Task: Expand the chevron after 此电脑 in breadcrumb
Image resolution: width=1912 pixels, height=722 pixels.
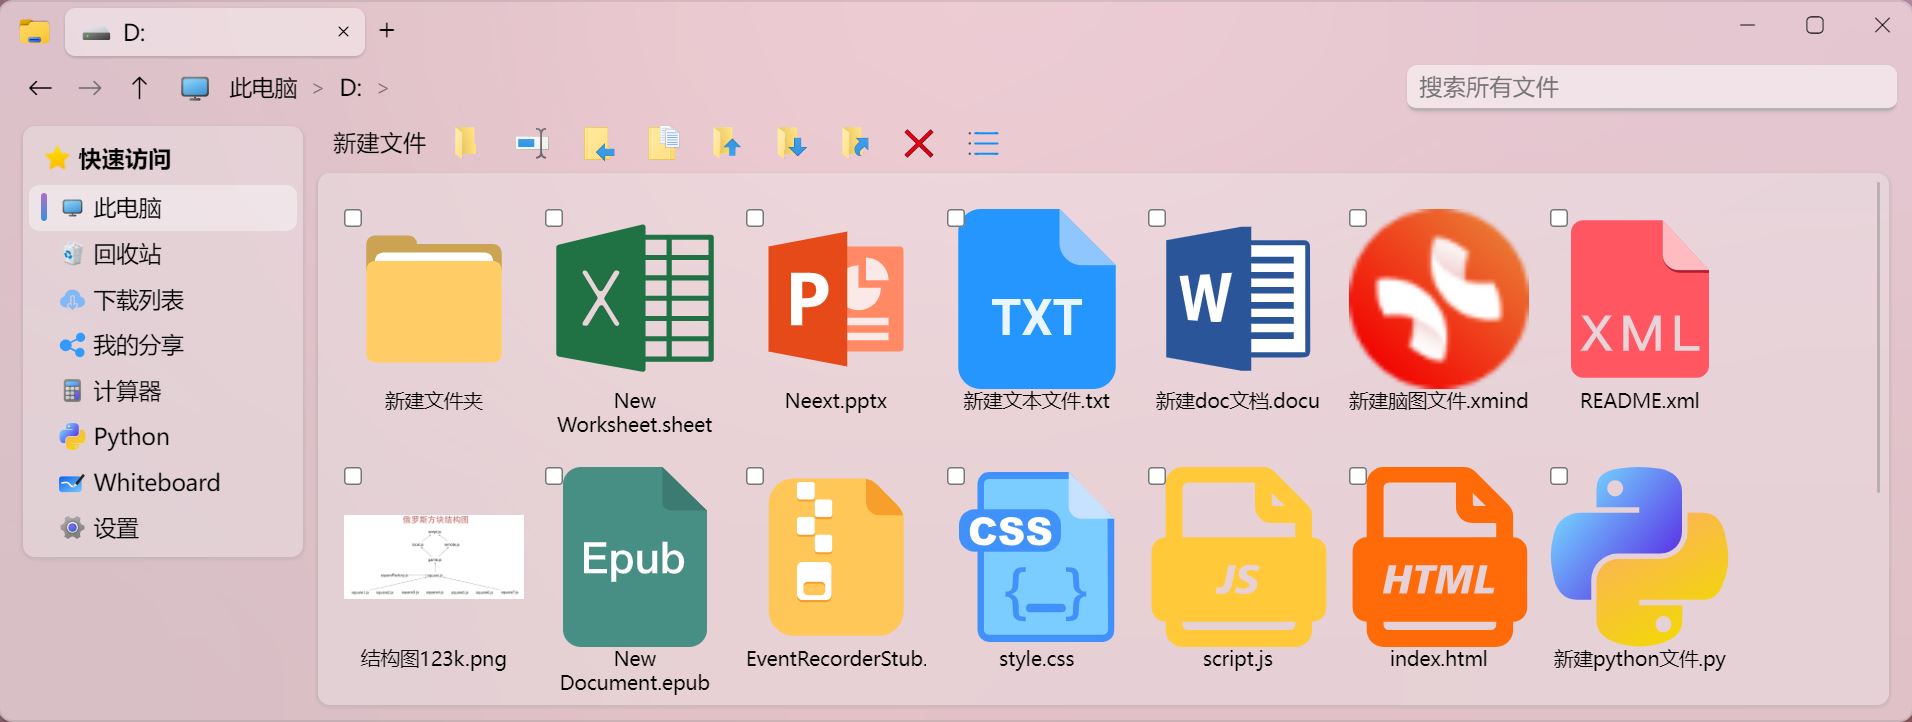Action: coord(318,89)
